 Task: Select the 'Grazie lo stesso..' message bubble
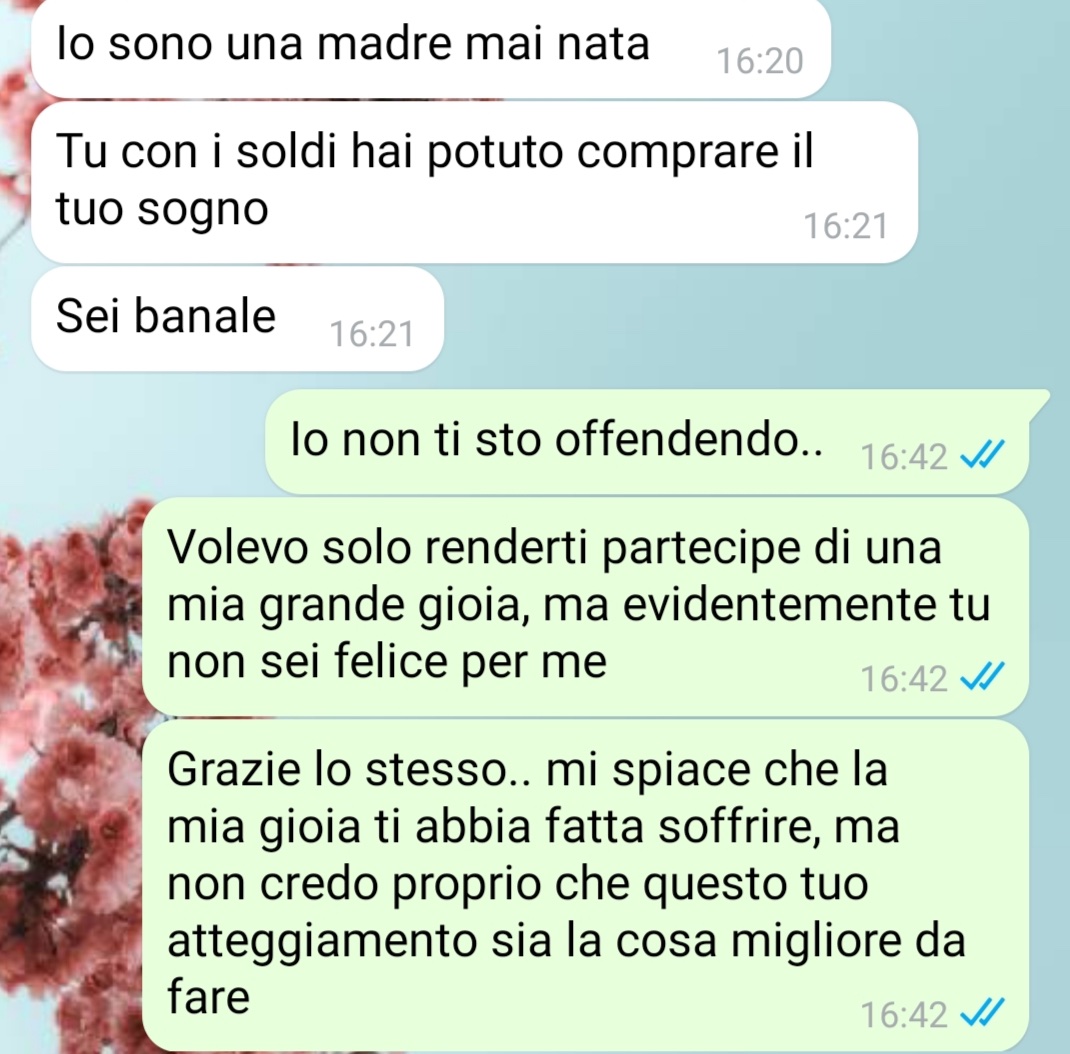[585, 885]
